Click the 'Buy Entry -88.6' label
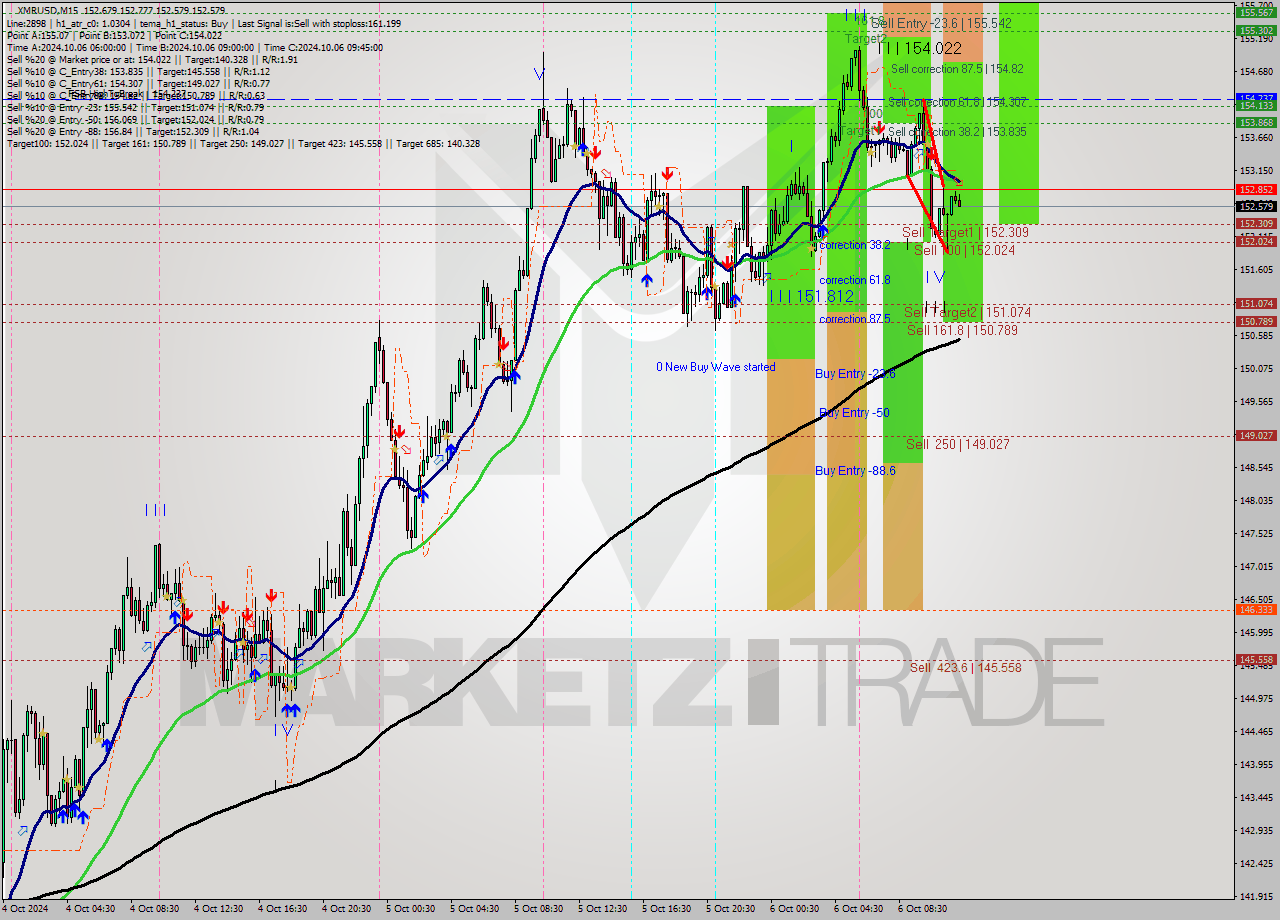Image resolution: width=1280 pixels, height=920 pixels. 855,470
